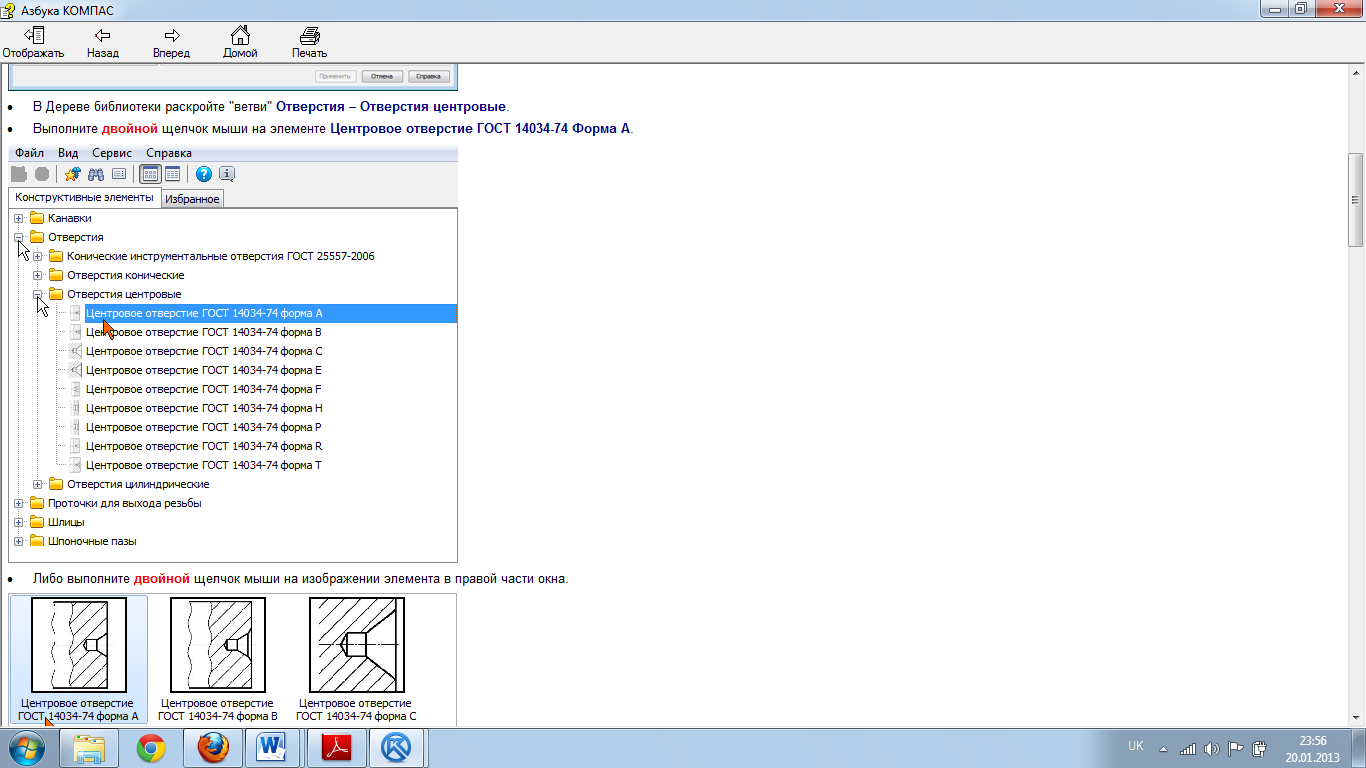Select Центровое отверстие ГОСТ 14034-74 форма В row
The height and width of the screenshot is (768, 1366).
204,332
